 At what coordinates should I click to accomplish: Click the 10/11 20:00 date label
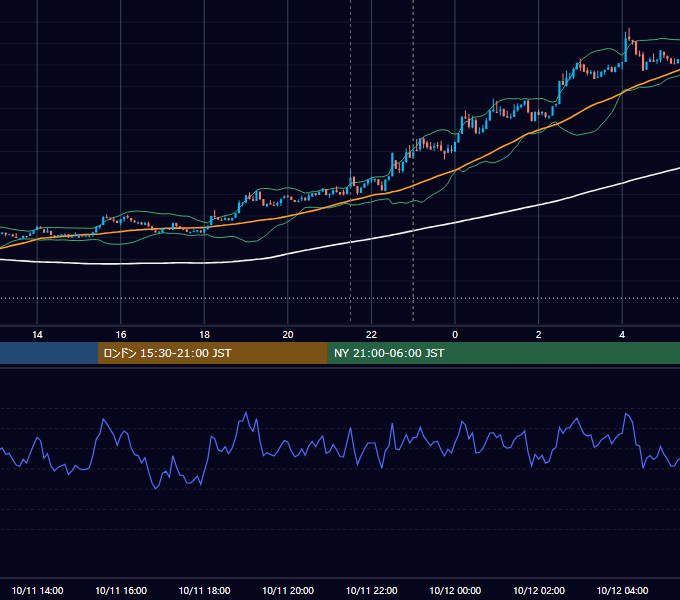point(288,590)
